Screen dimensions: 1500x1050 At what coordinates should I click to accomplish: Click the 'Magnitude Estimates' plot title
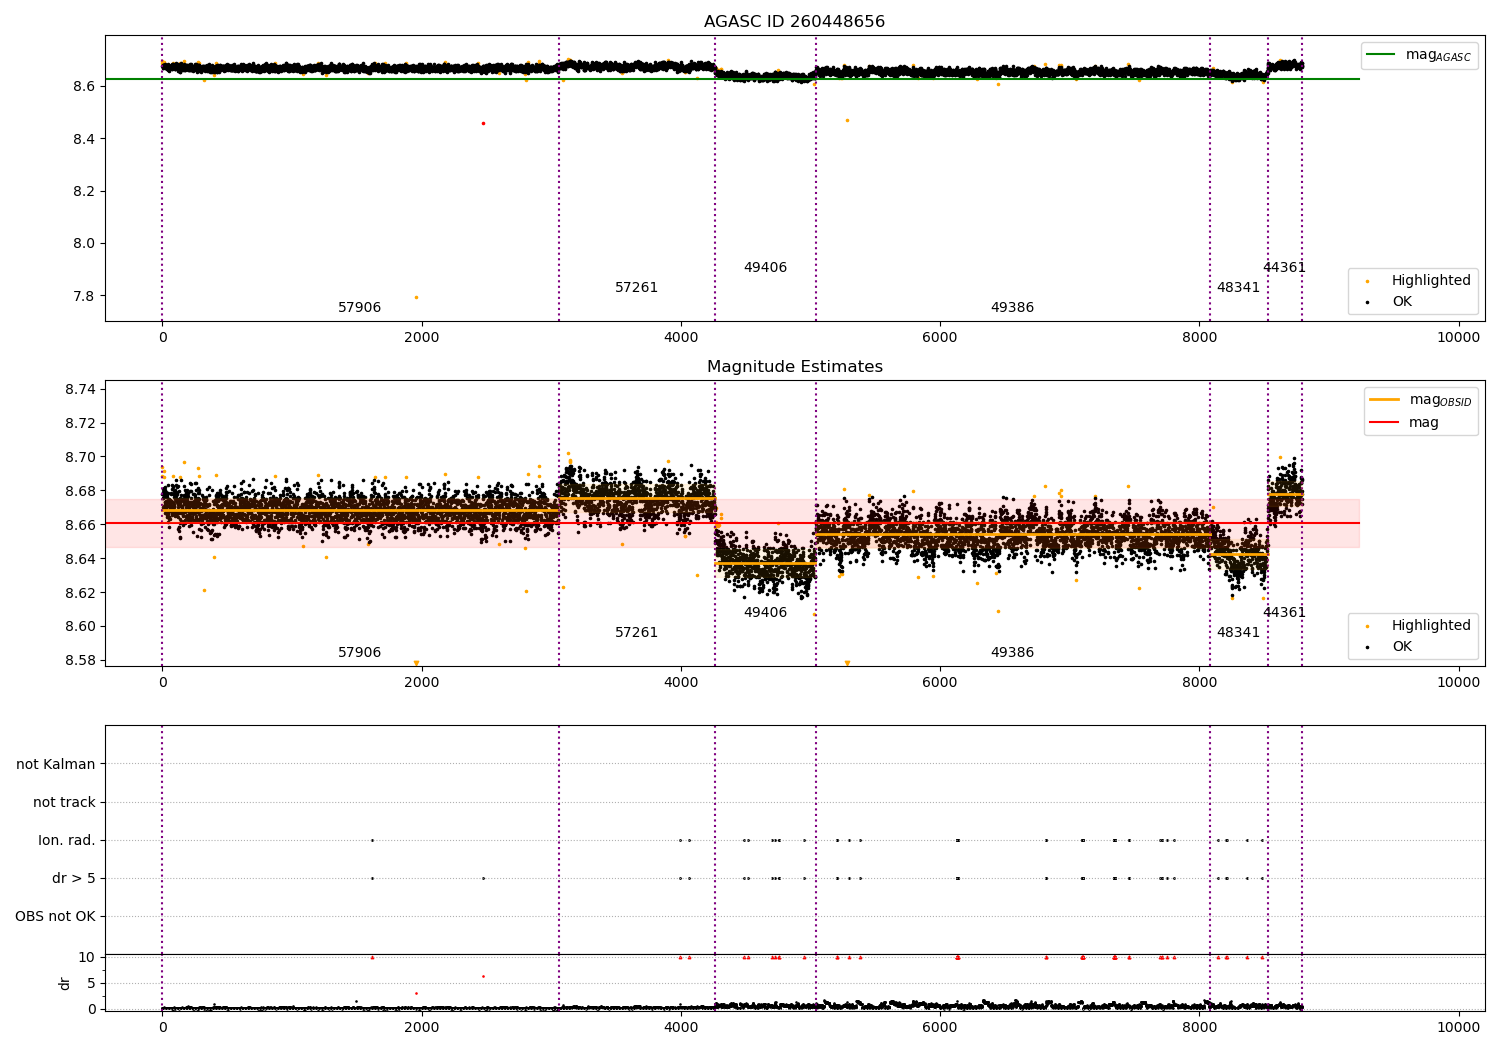pyautogui.click(x=795, y=367)
